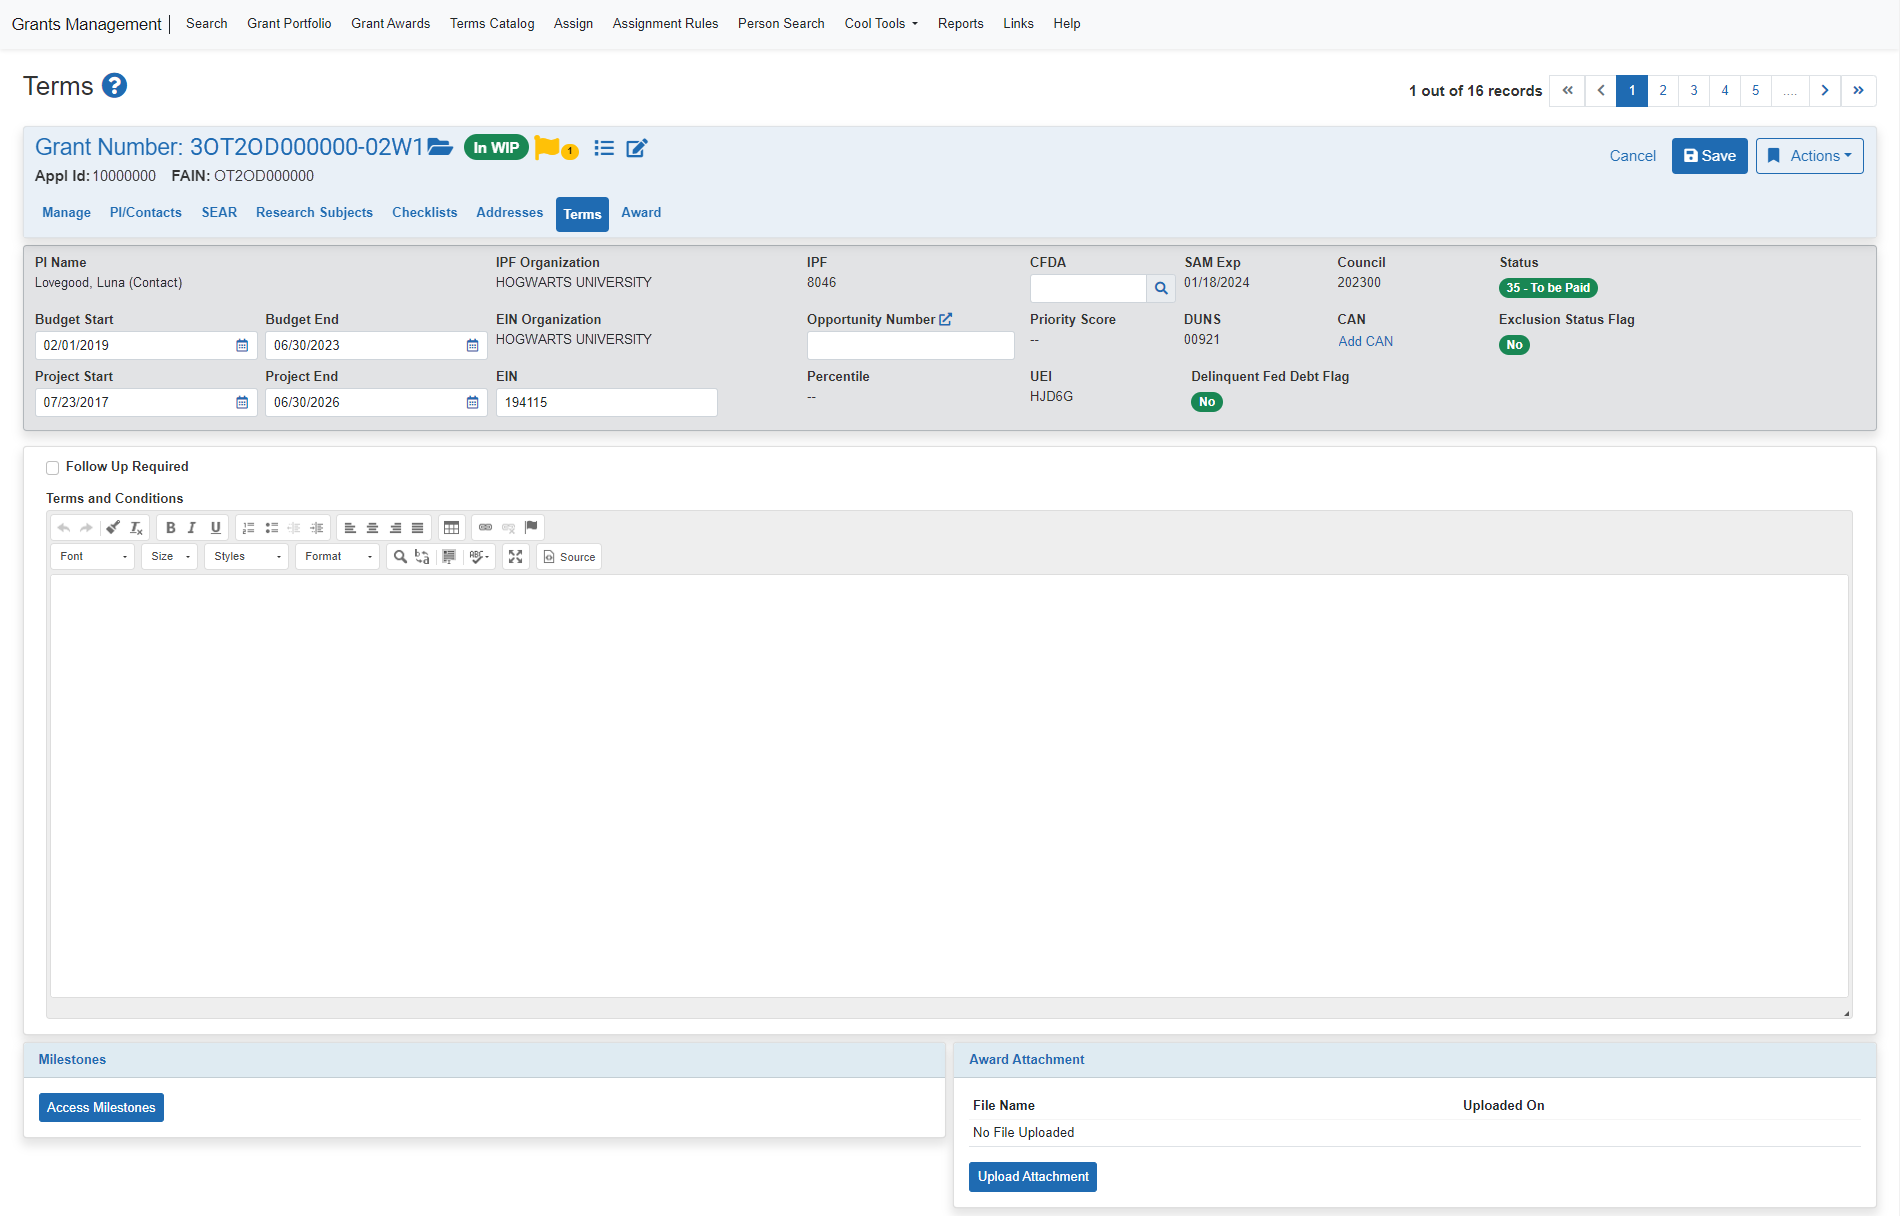Switch to the Award tab
1900x1216 pixels.
click(641, 213)
